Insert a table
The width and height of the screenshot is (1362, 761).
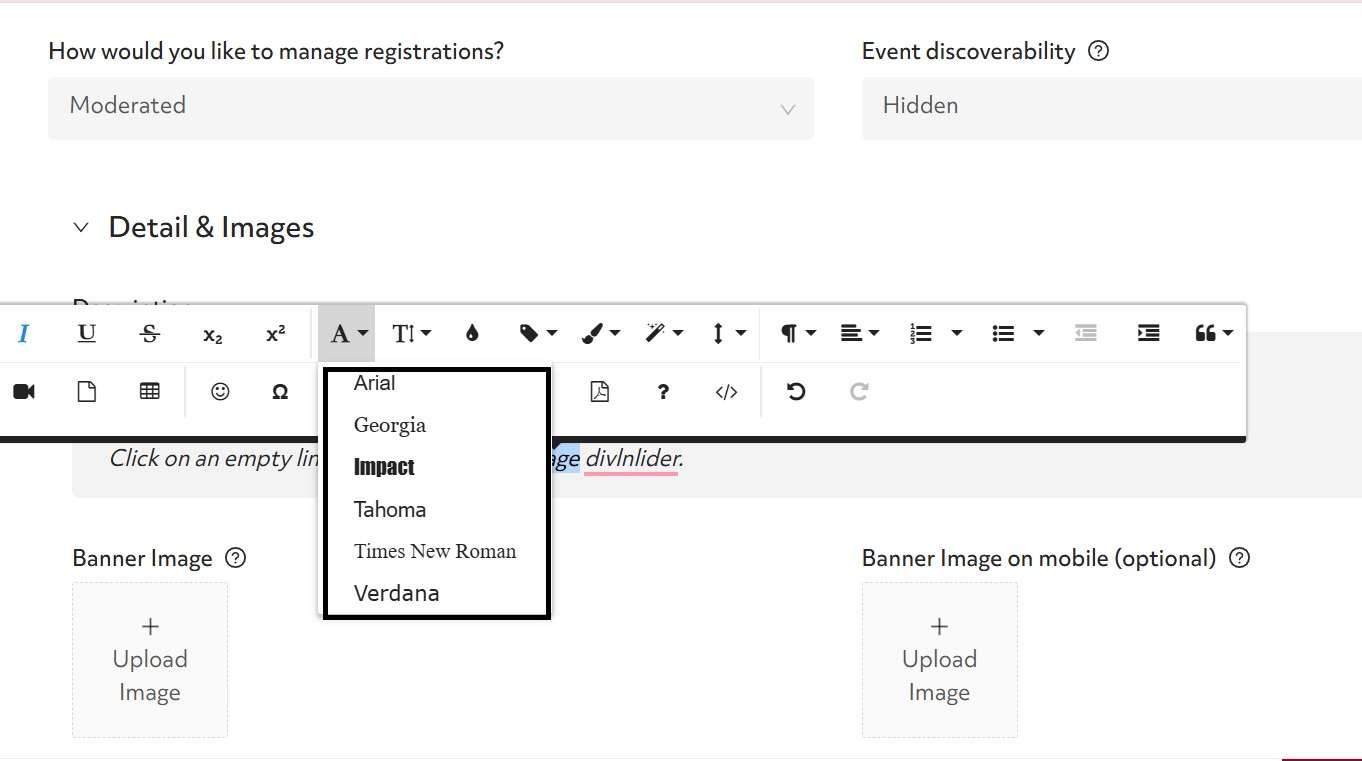click(x=150, y=392)
